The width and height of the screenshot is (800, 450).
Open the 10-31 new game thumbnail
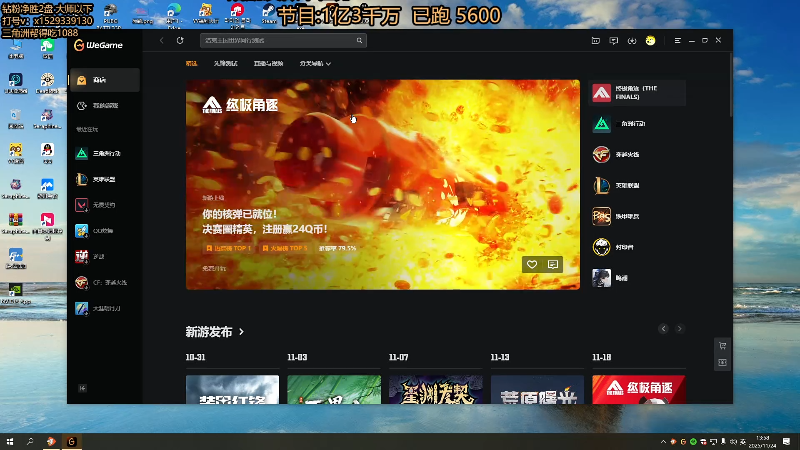pos(232,390)
